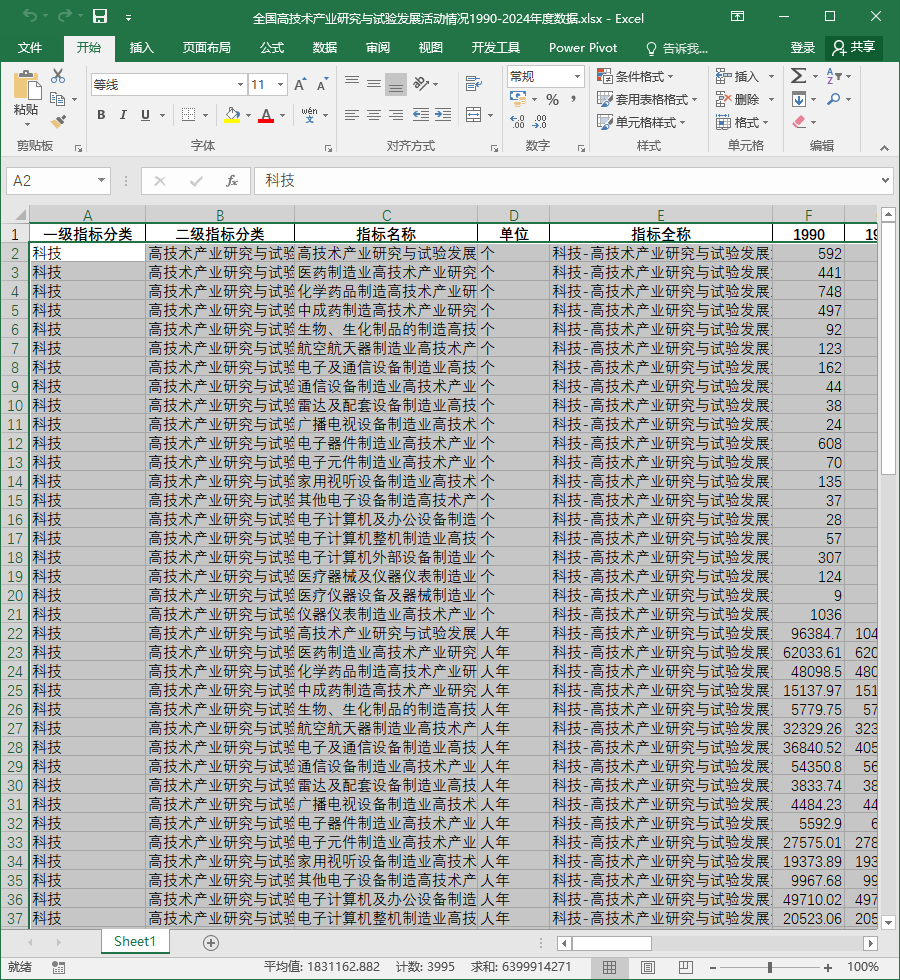Open the Name Box dropdown arrow

pyautogui.click(x=101, y=181)
